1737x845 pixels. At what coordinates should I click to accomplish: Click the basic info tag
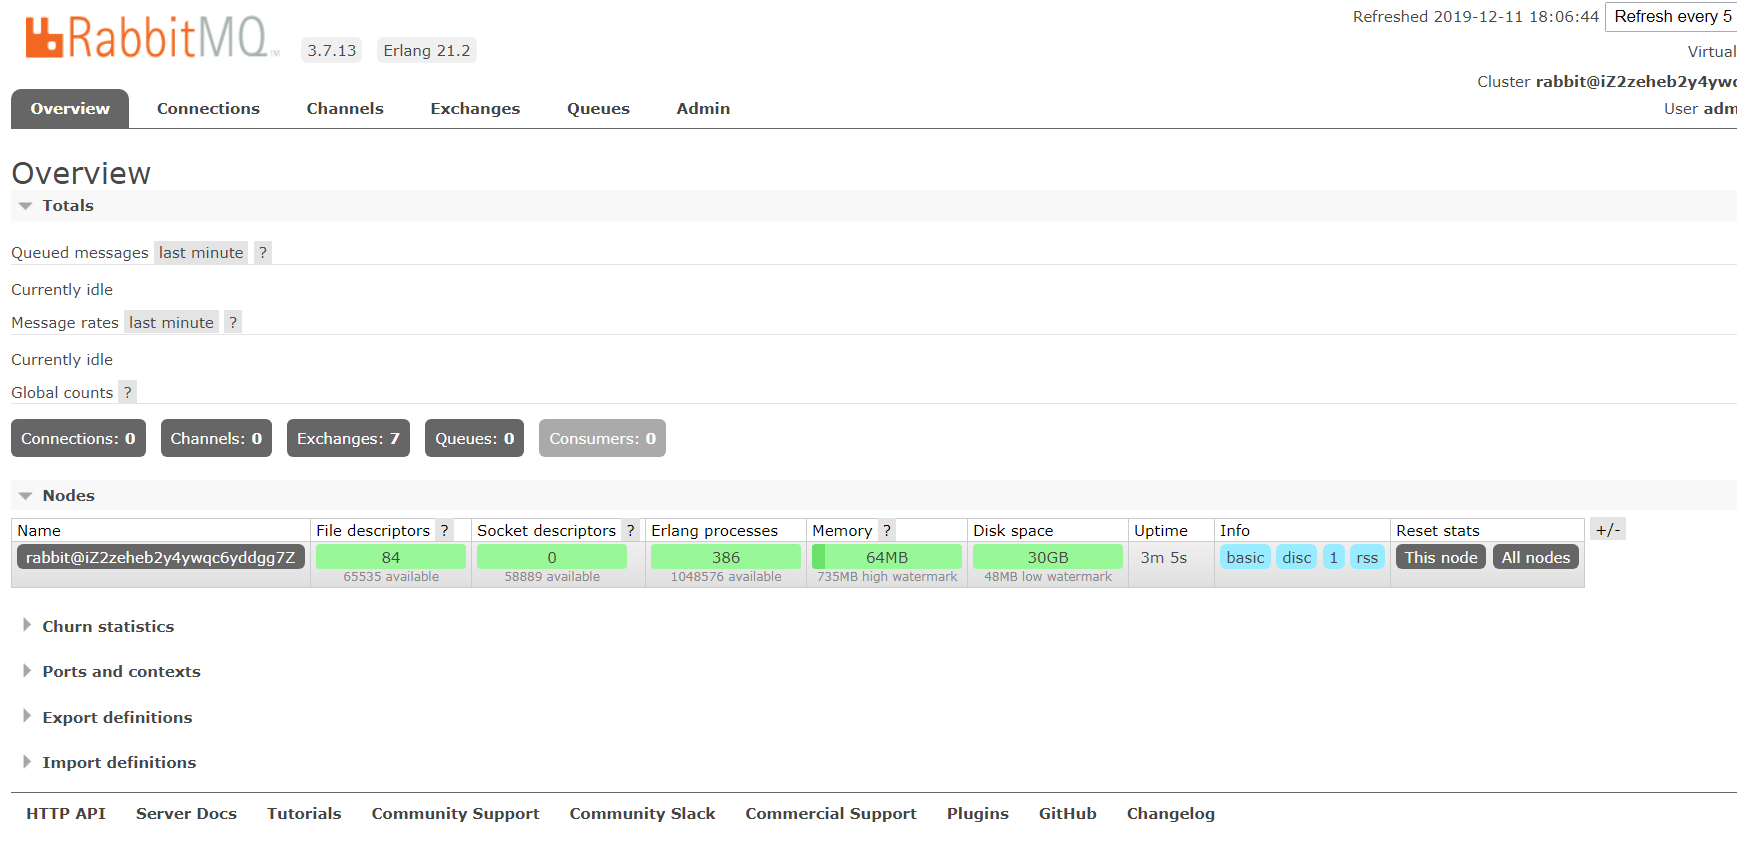coord(1245,557)
